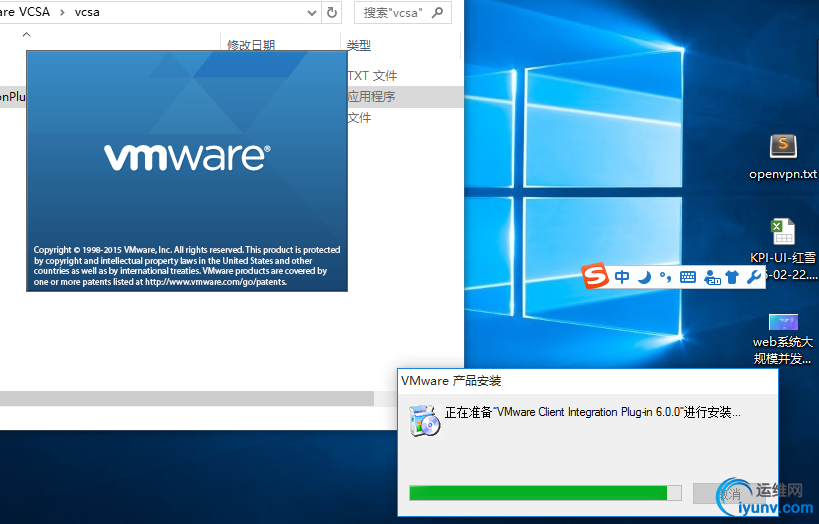The image size is (819, 524).
Task: Open the Sogou skin shirt icon
Action: (732, 277)
